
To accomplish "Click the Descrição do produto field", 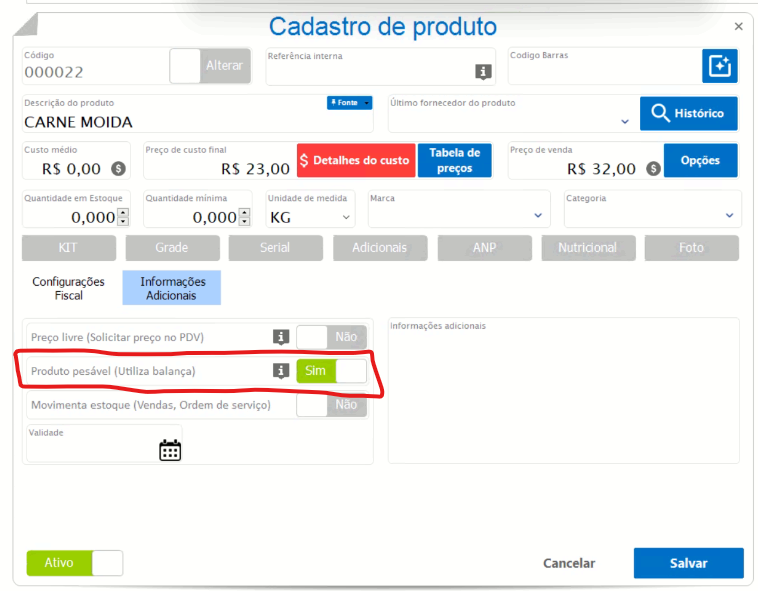I will pyautogui.click(x=170, y=123).
